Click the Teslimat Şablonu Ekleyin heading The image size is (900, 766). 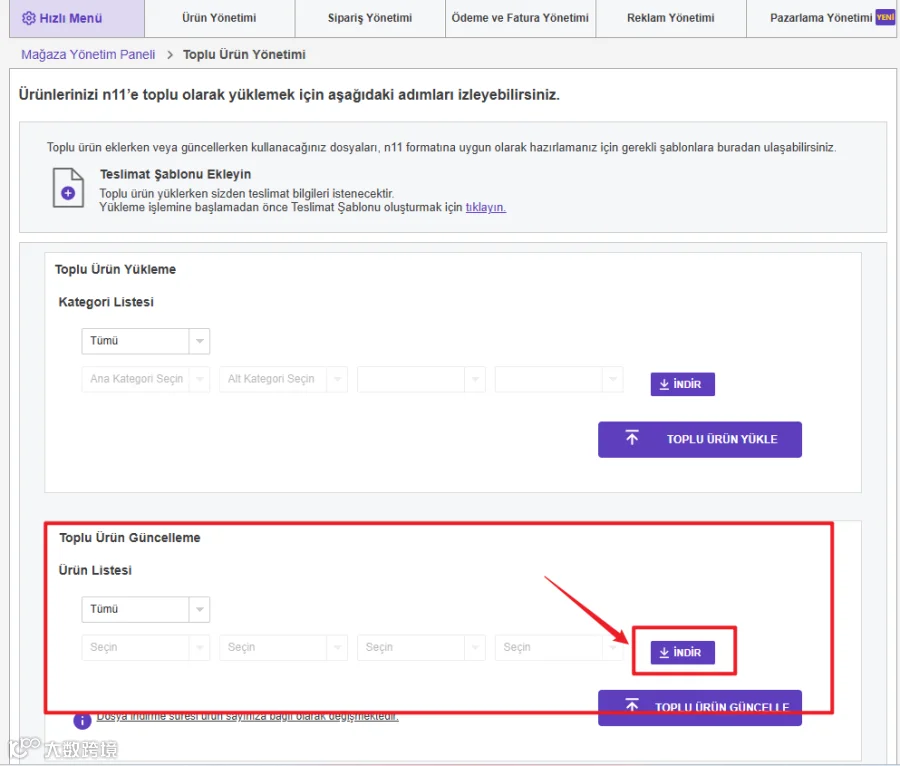tap(175, 174)
